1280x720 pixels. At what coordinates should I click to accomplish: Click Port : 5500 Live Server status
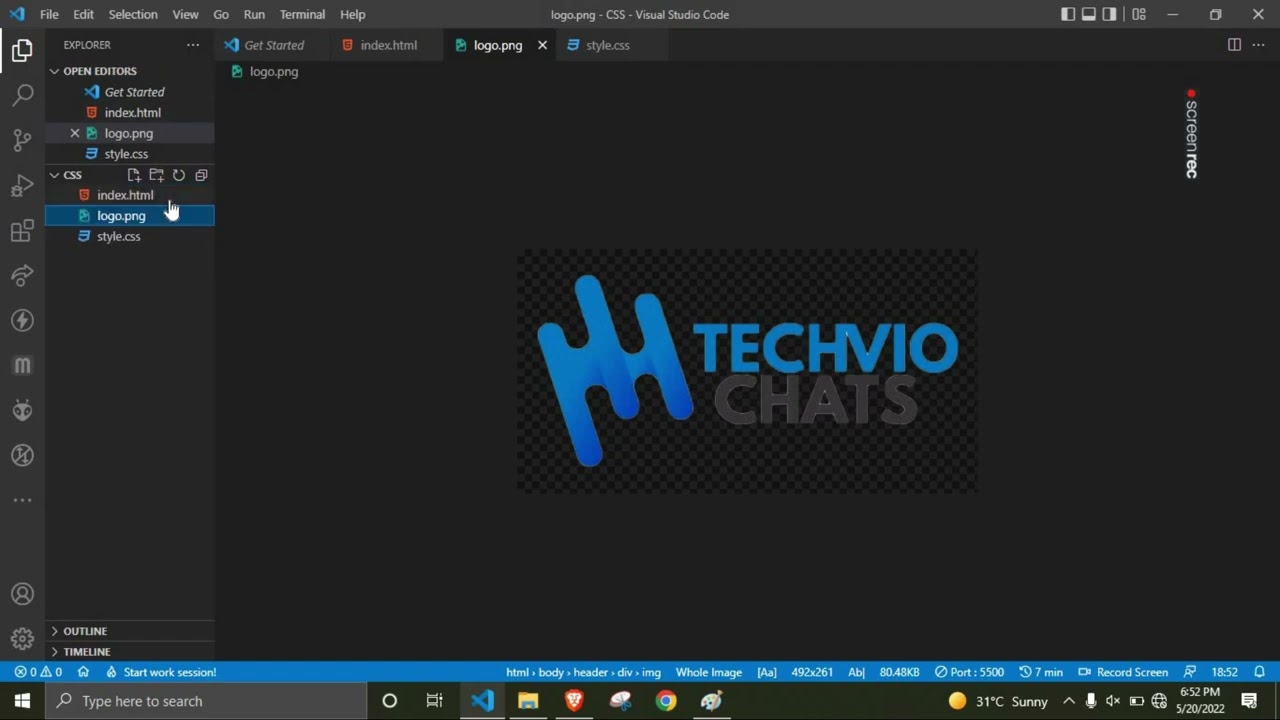pos(969,672)
